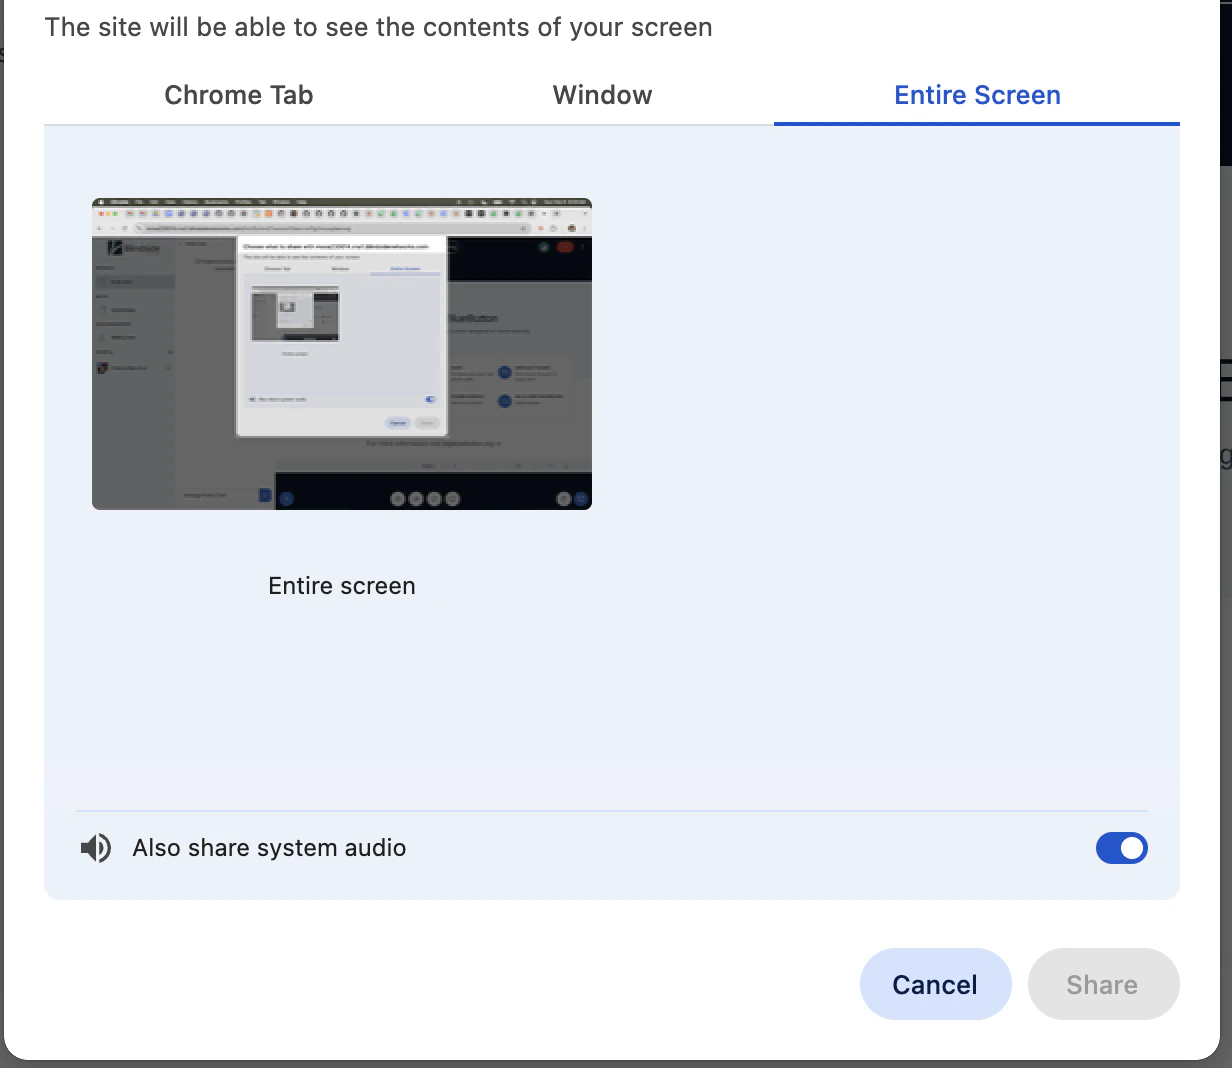Choose the Entire screen preview thumbnail
Viewport: 1232px width, 1068px height.
(342, 354)
